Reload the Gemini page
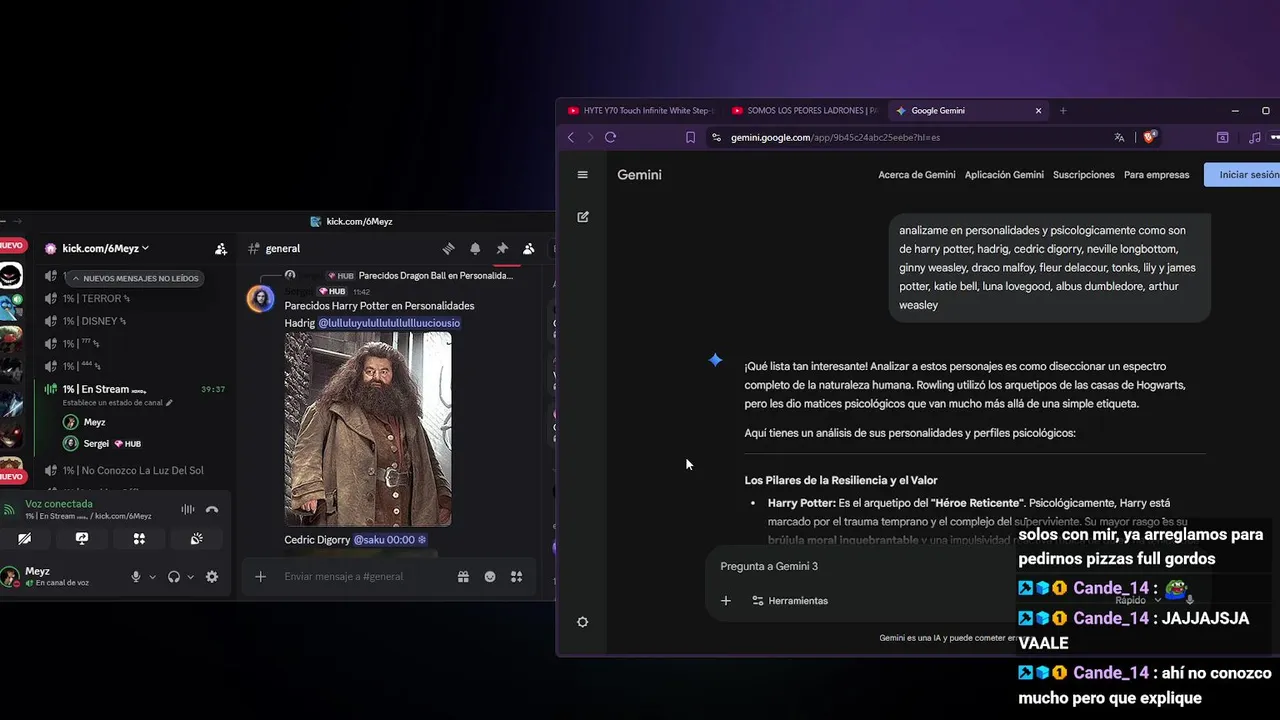 coord(611,138)
